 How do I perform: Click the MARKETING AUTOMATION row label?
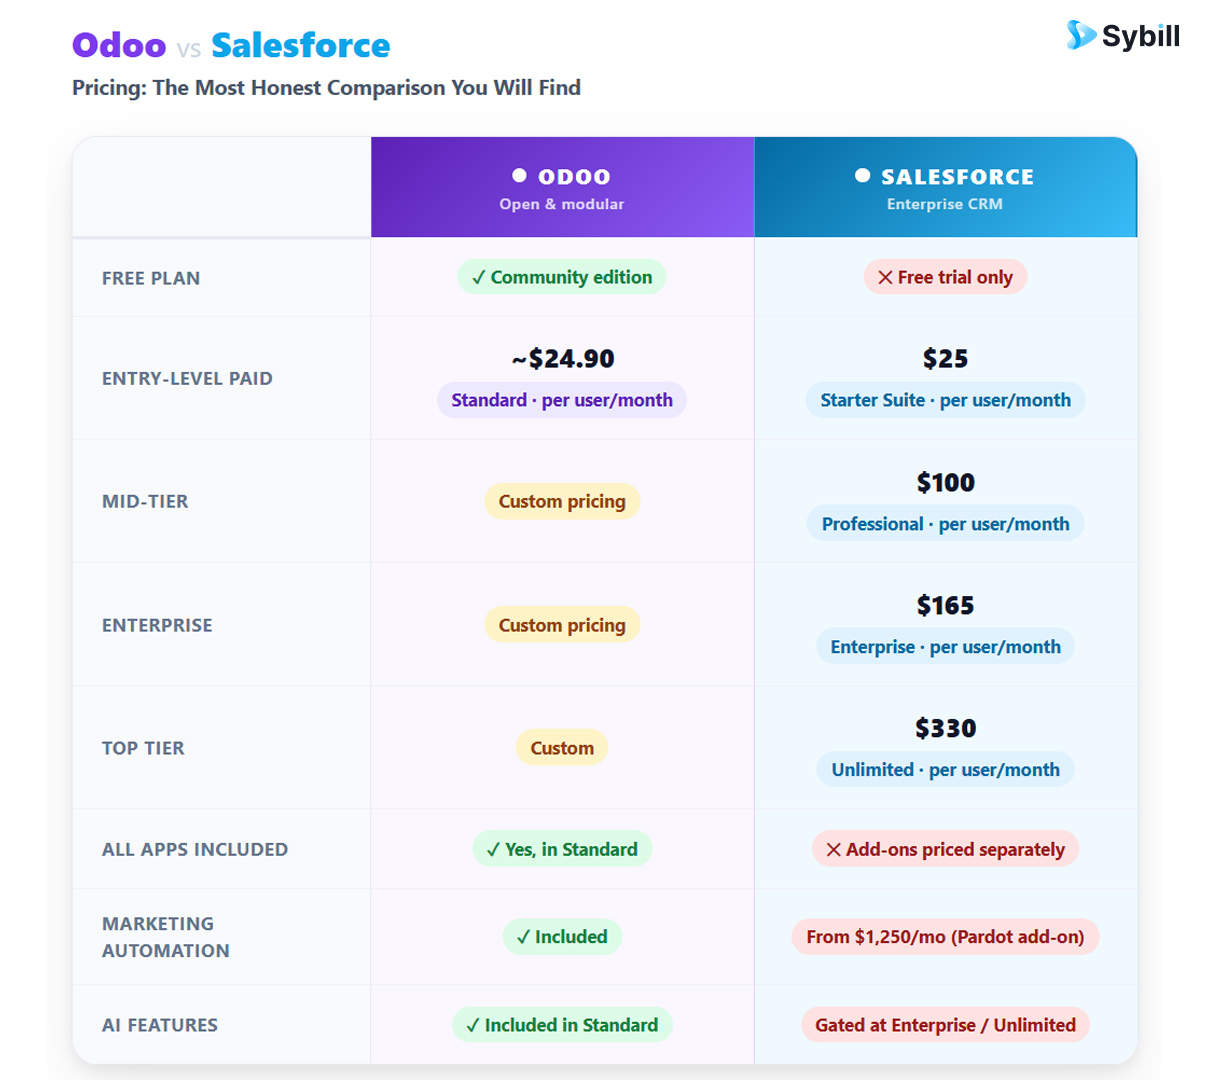[x=165, y=937]
